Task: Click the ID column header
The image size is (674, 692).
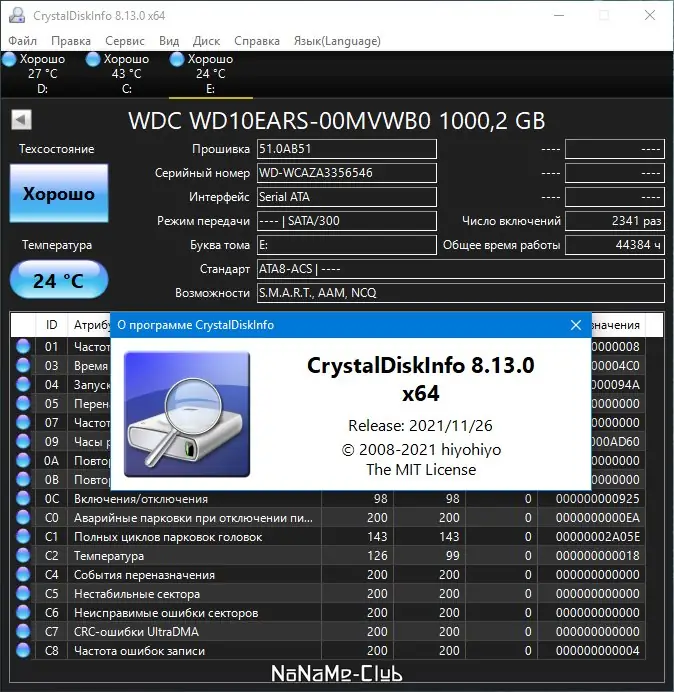Action: 52,325
